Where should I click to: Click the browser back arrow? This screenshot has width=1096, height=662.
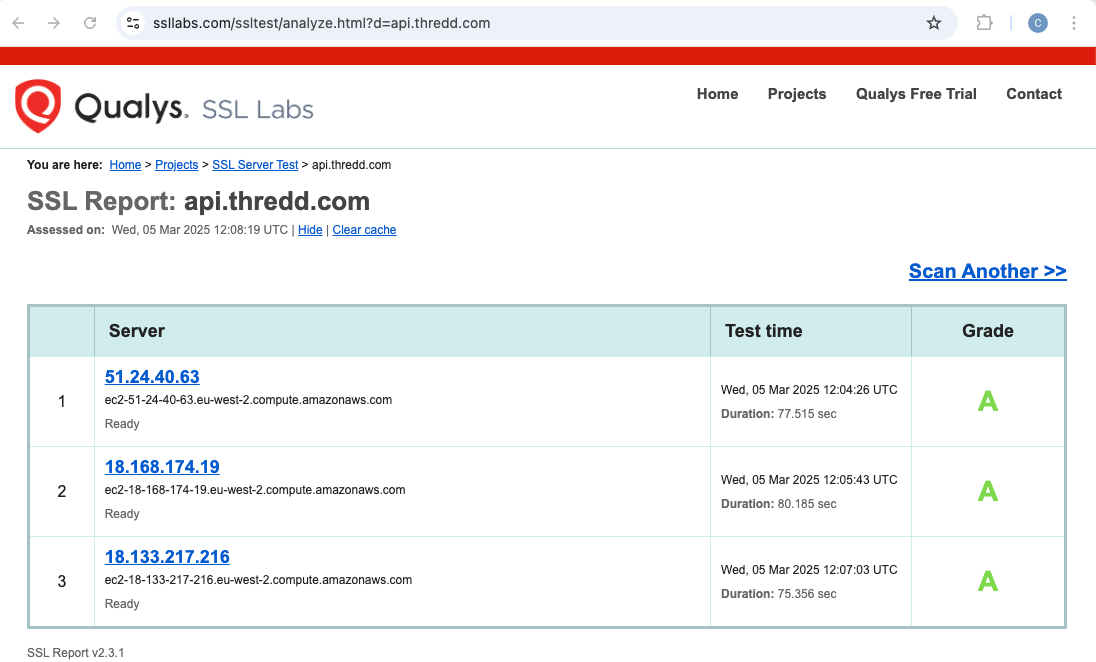coord(19,23)
